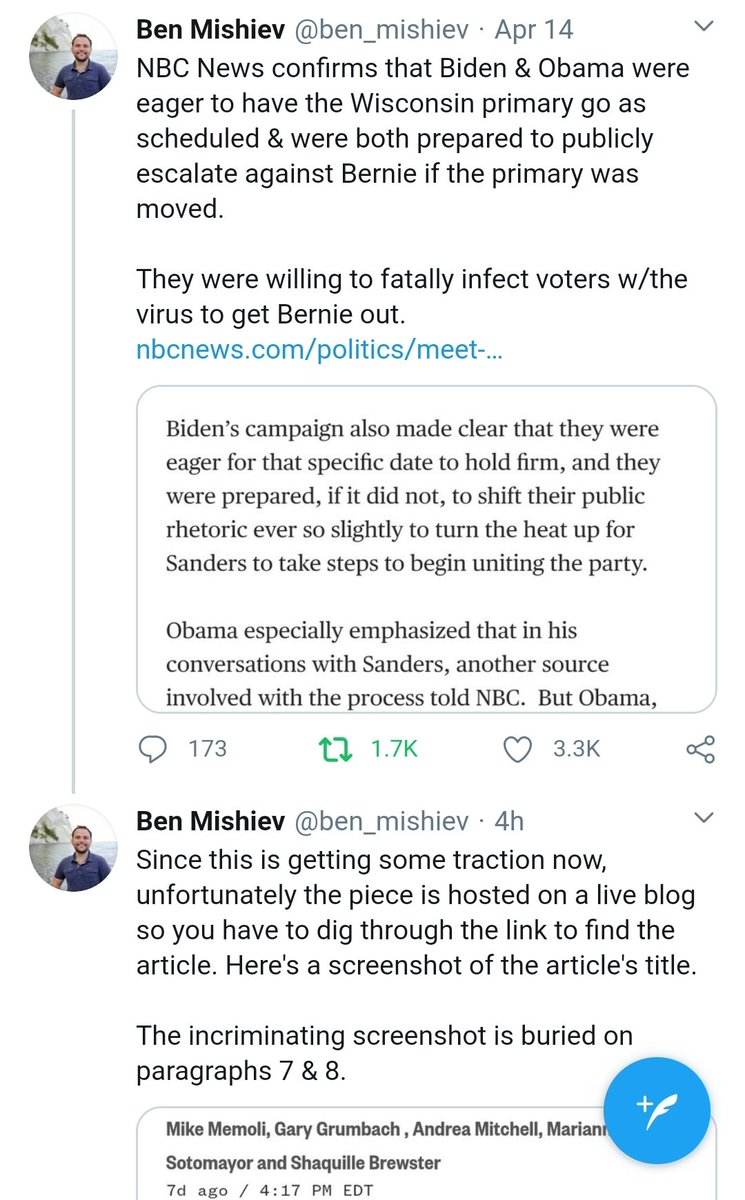
Task: Open the Ben Mishiev name on first tweet
Action: point(210,30)
